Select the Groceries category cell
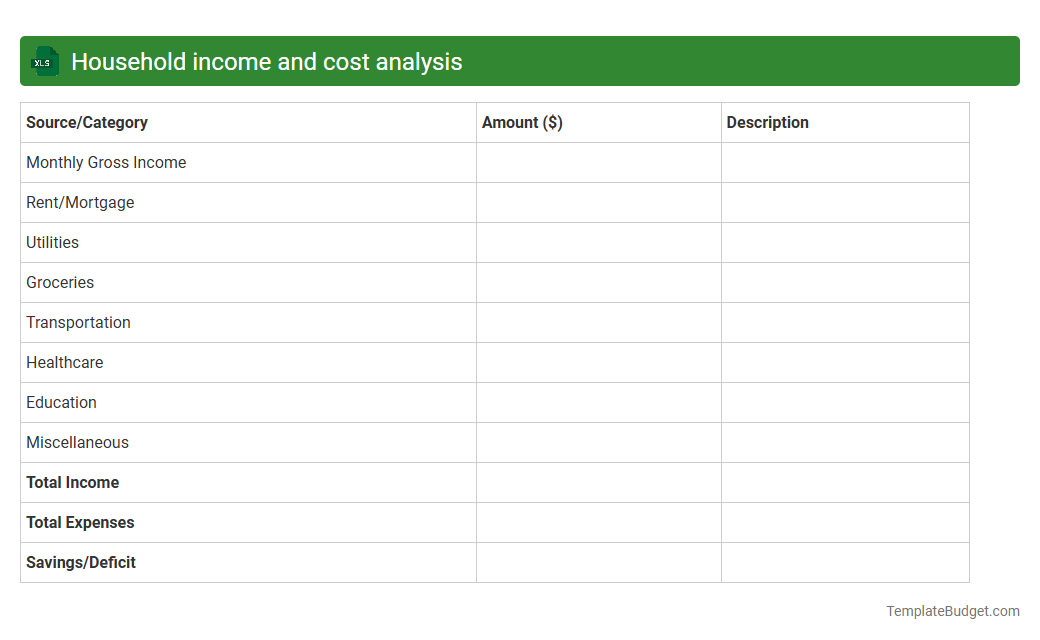This screenshot has width=1040, height=640. (60, 282)
